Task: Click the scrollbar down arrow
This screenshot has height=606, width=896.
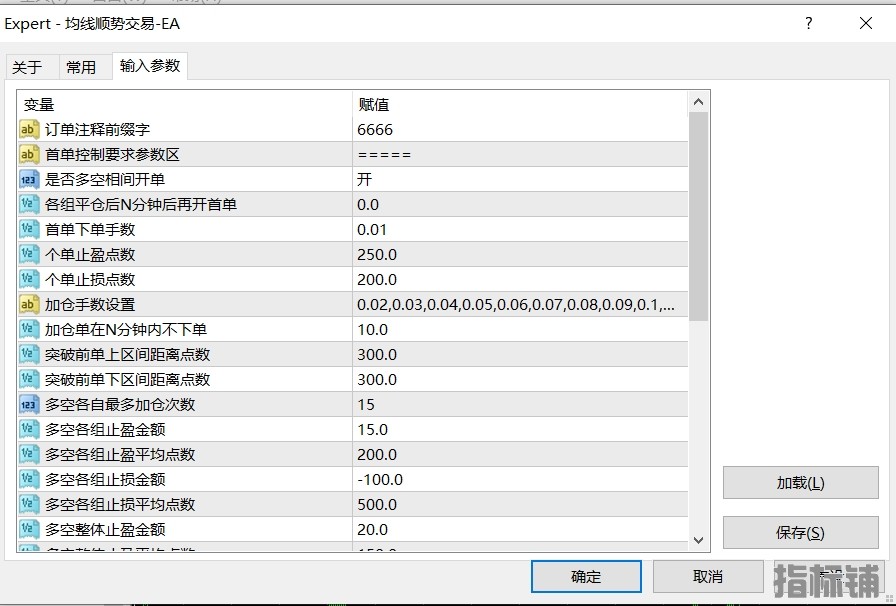Action: (x=698, y=540)
